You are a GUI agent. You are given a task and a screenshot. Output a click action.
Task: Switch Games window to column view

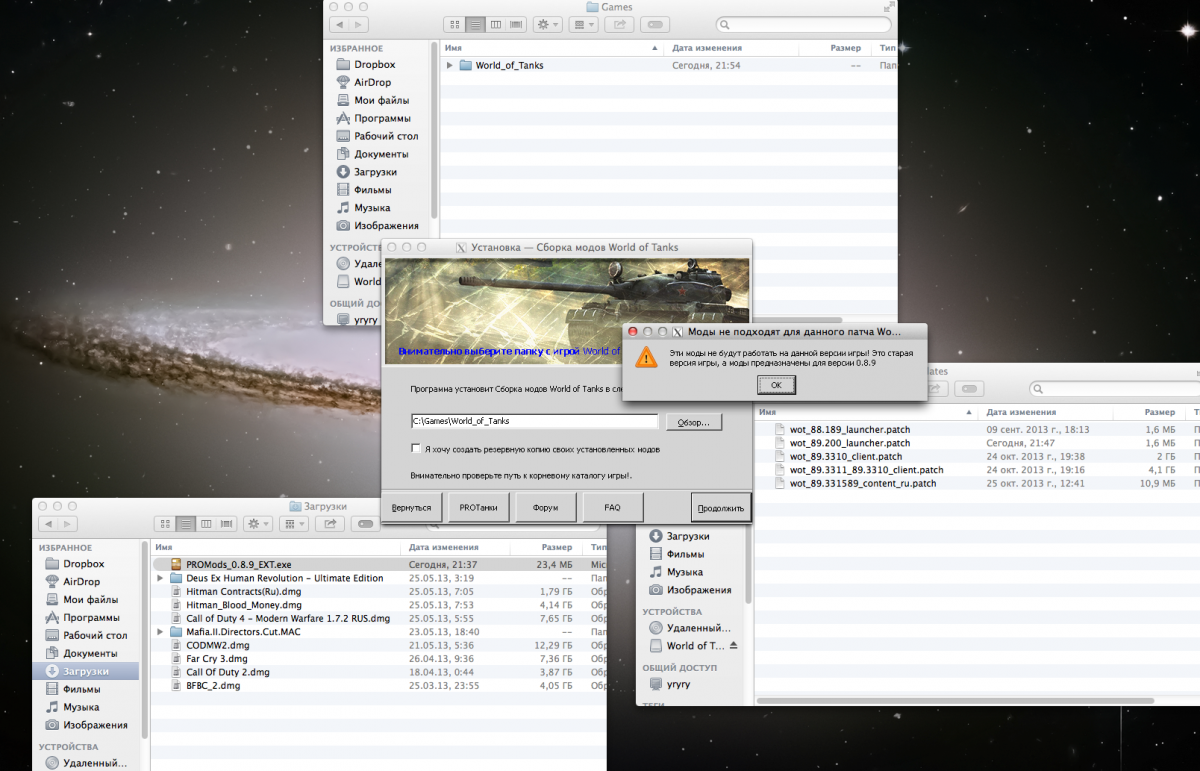coord(495,24)
